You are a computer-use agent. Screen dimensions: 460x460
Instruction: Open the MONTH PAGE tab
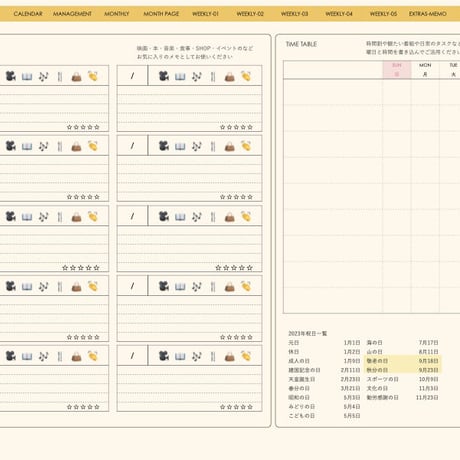click(161, 14)
